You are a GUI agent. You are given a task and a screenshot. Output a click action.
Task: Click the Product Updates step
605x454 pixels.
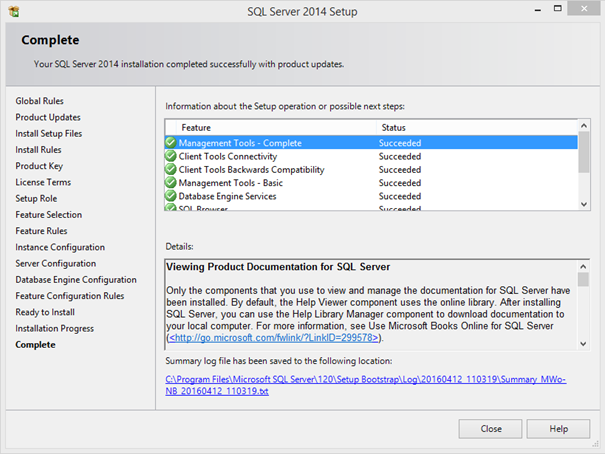(48, 117)
